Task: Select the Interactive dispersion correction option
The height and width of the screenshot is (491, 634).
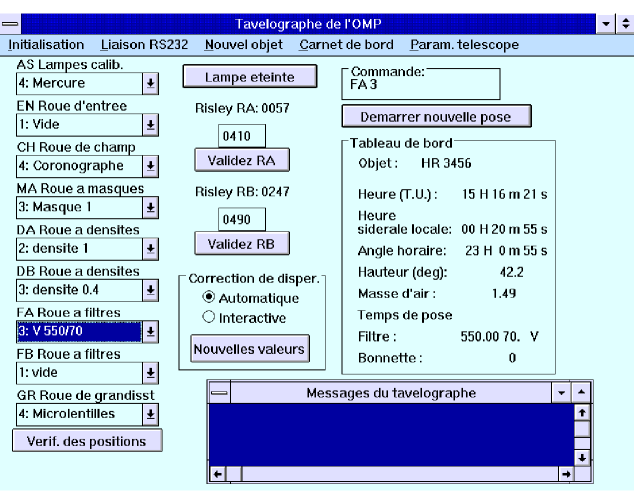Action: tap(208, 318)
